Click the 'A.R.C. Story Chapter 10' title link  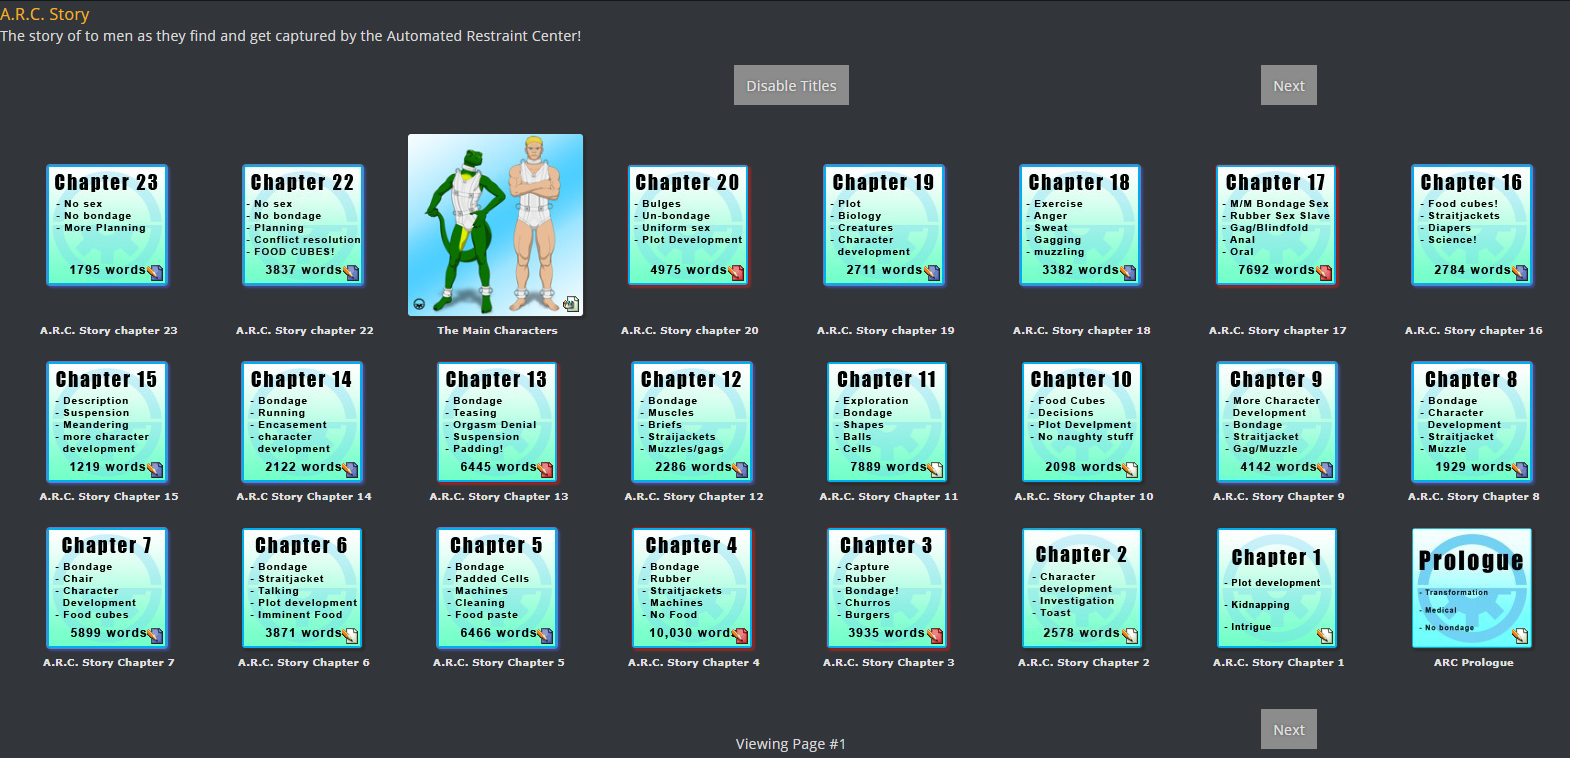point(1084,496)
